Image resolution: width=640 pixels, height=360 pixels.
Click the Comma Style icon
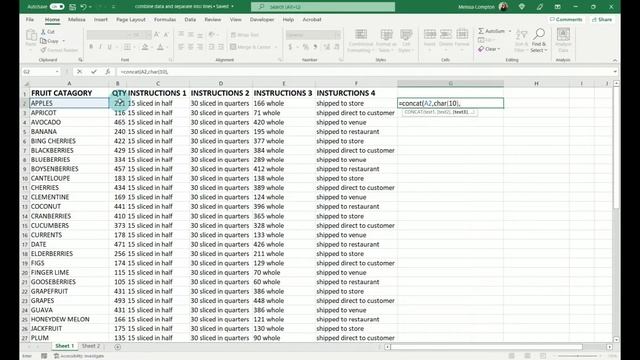tap(315, 47)
